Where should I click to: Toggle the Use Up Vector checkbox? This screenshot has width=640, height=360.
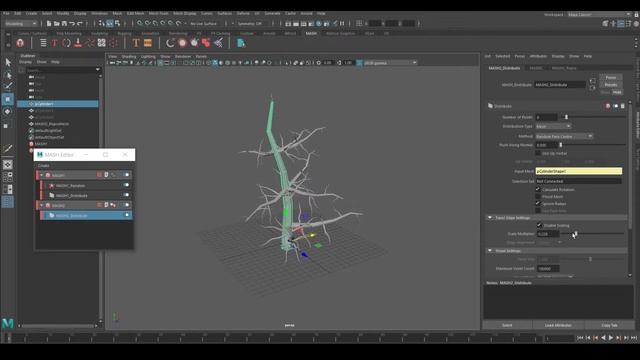(x=538, y=153)
